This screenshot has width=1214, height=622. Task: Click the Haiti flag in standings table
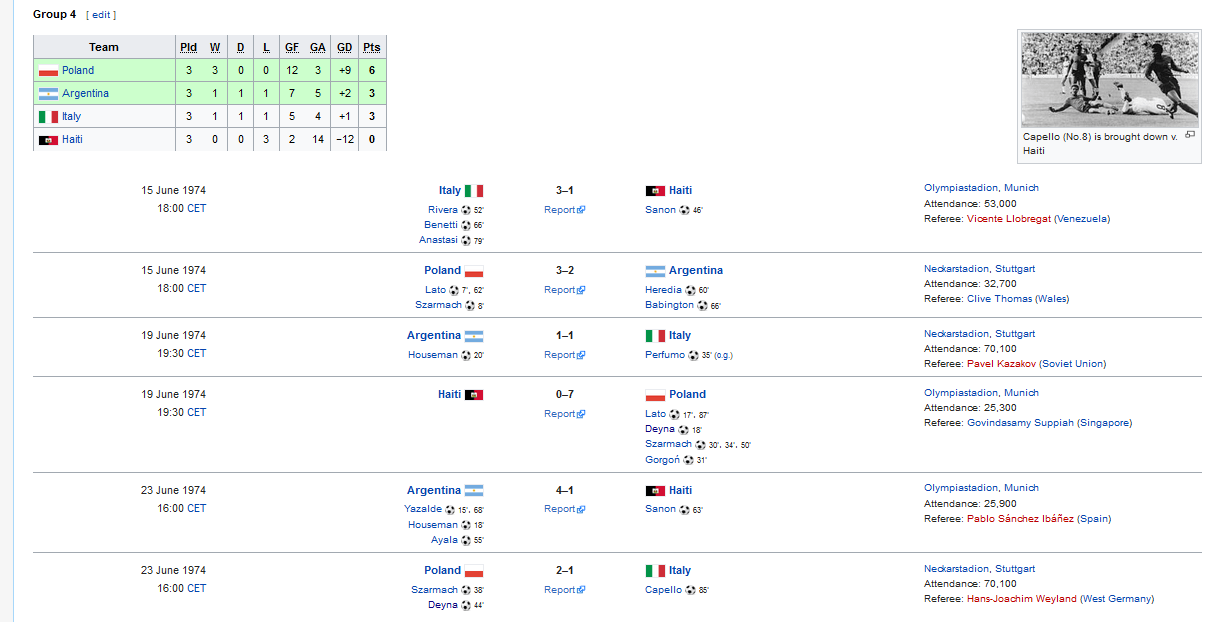coord(48,140)
